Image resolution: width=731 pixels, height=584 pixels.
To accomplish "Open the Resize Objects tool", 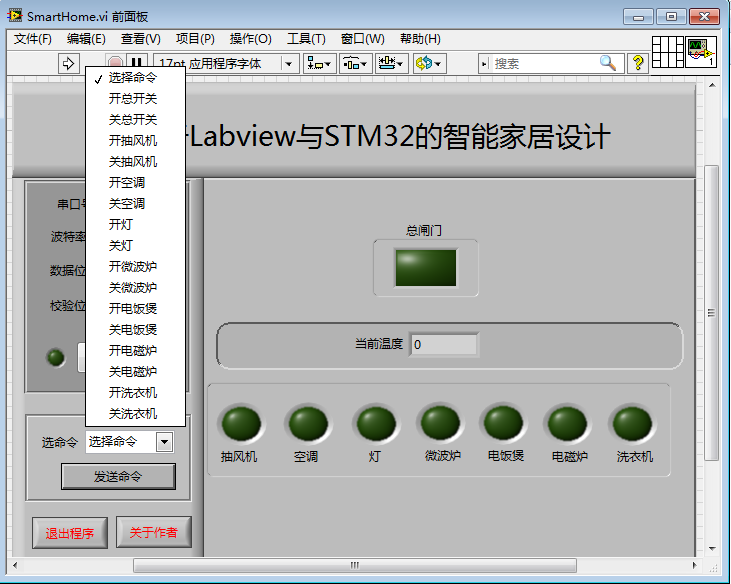I will pyautogui.click(x=392, y=63).
